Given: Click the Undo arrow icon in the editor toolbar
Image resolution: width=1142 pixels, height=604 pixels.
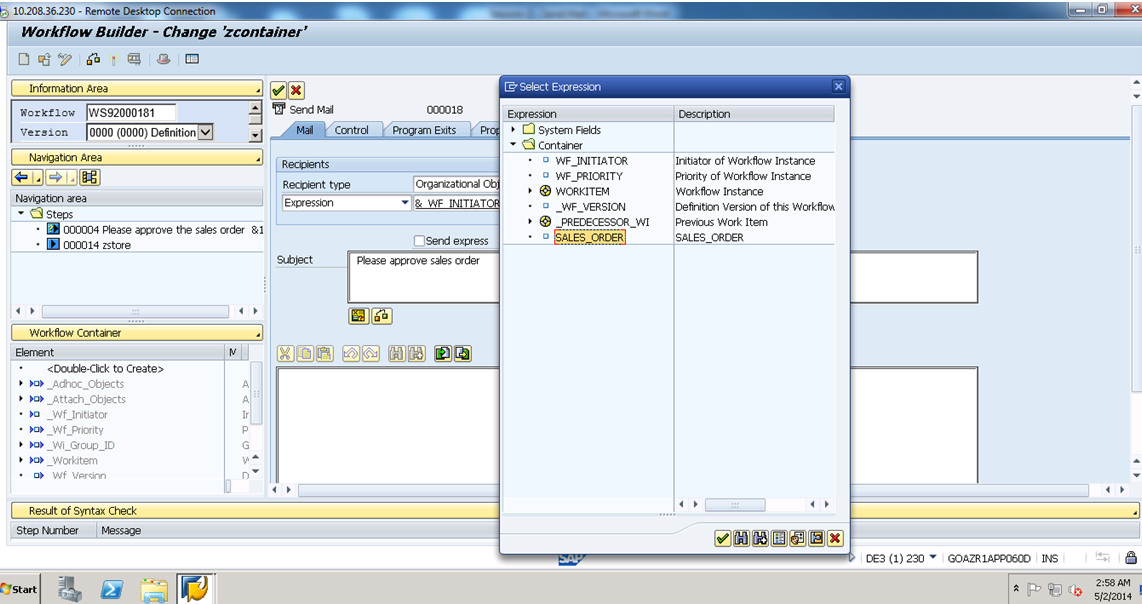Looking at the screenshot, I should (x=349, y=353).
